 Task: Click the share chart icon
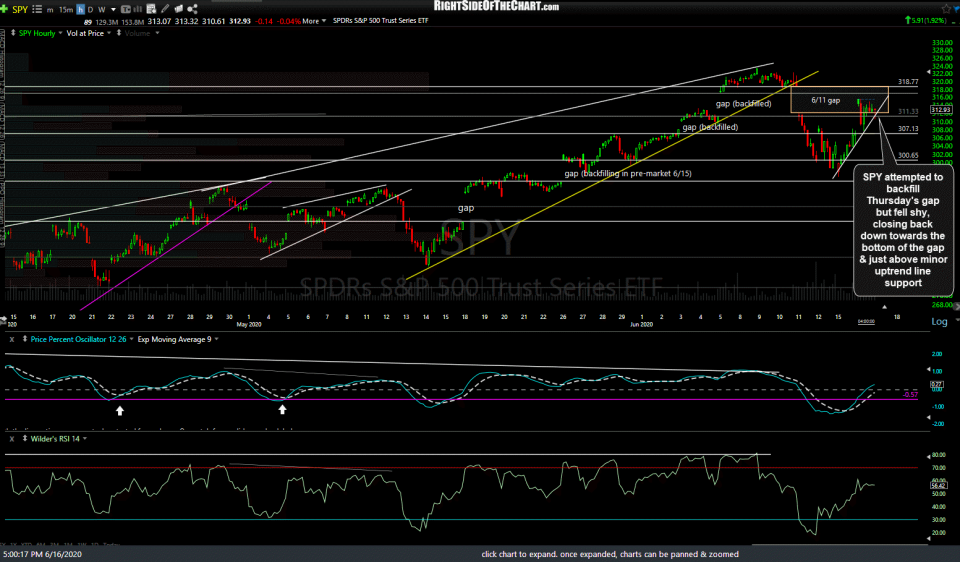(x=192, y=9)
